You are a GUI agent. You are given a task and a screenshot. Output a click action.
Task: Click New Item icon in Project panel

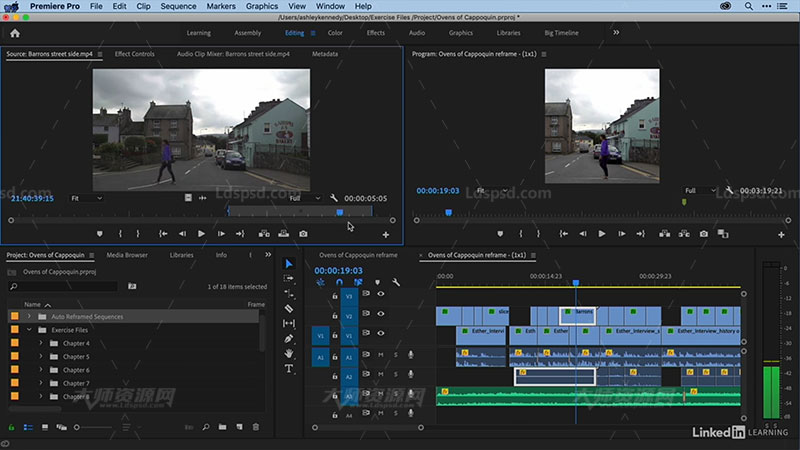(x=239, y=427)
